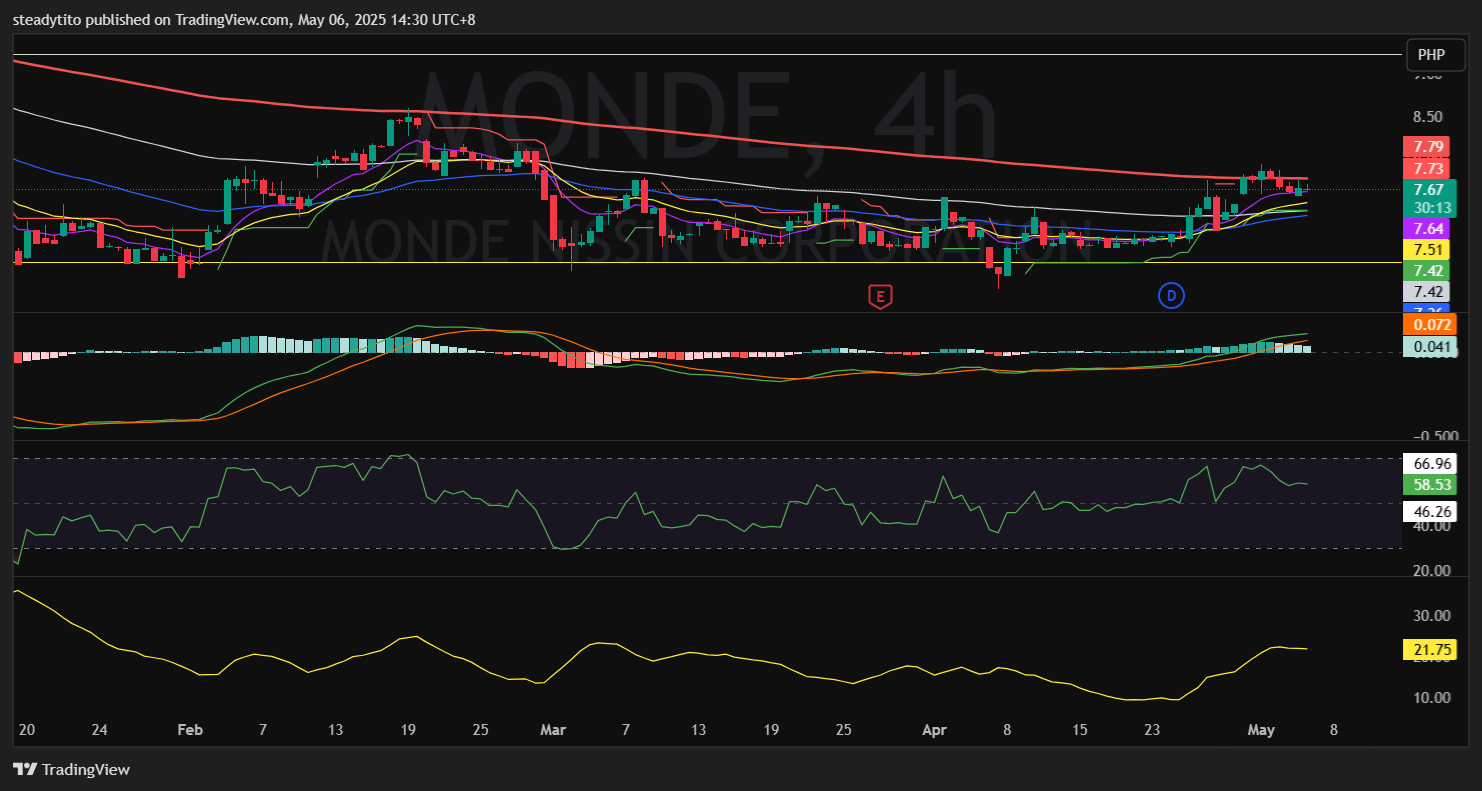The image size is (1482, 791).
Task: Click the Apr label on time axis
Action: (x=934, y=730)
